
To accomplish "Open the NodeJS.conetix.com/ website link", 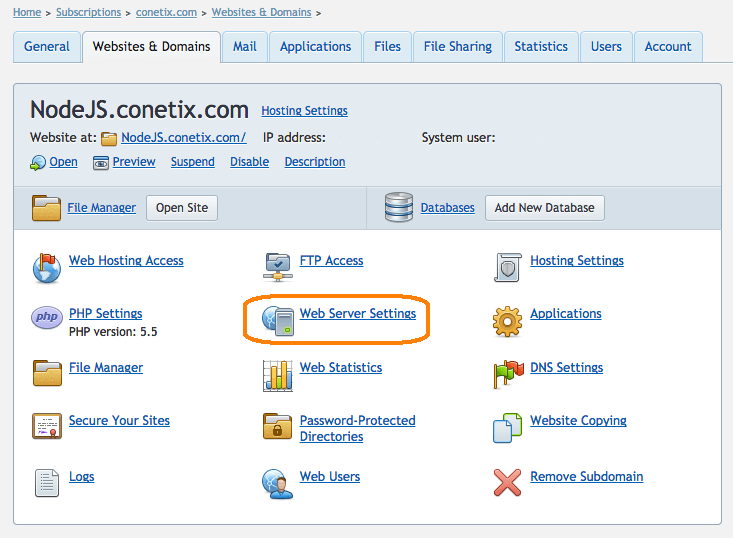I will tap(184, 137).
